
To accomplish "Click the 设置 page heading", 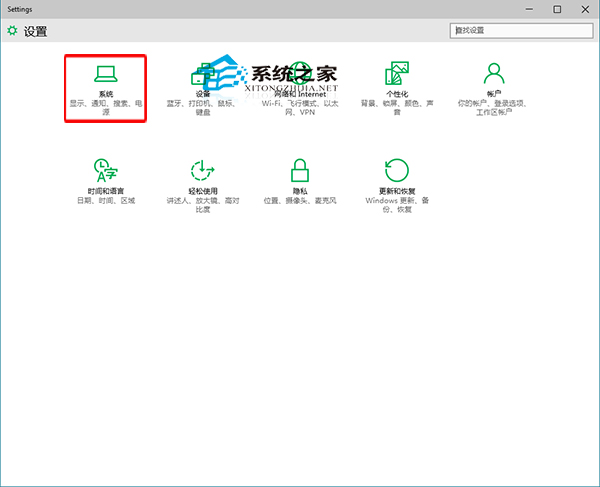I will 36,31.
